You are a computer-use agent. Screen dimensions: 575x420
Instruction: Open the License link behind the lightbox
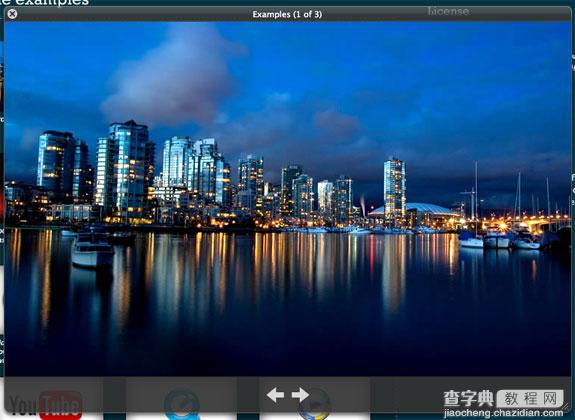click(x=448, y=12)
